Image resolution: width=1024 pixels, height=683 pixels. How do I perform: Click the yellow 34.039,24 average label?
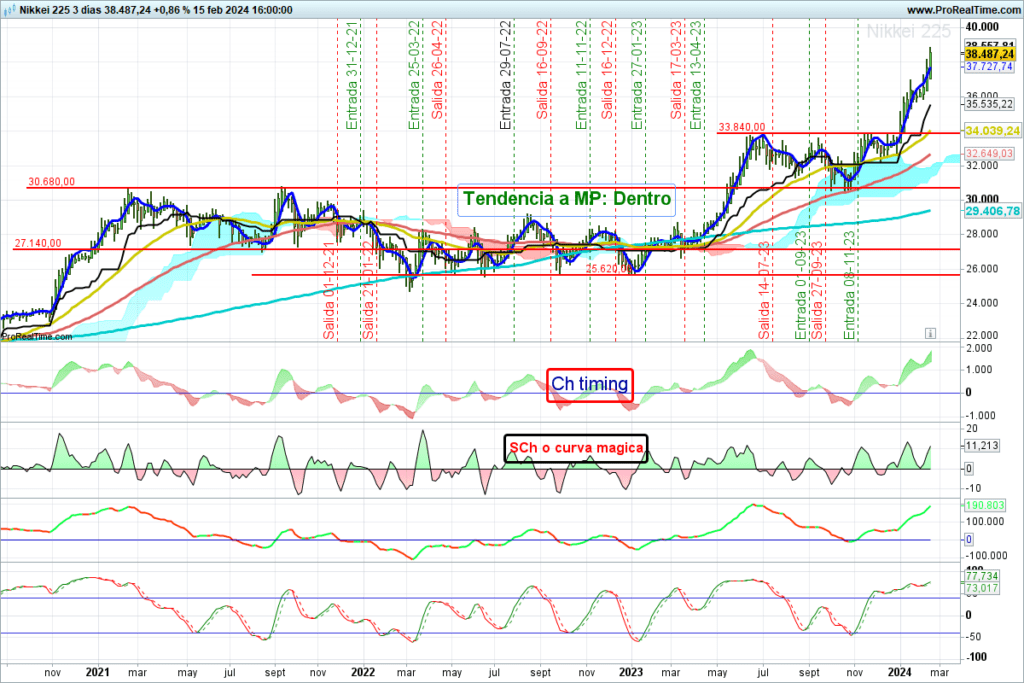992,131
